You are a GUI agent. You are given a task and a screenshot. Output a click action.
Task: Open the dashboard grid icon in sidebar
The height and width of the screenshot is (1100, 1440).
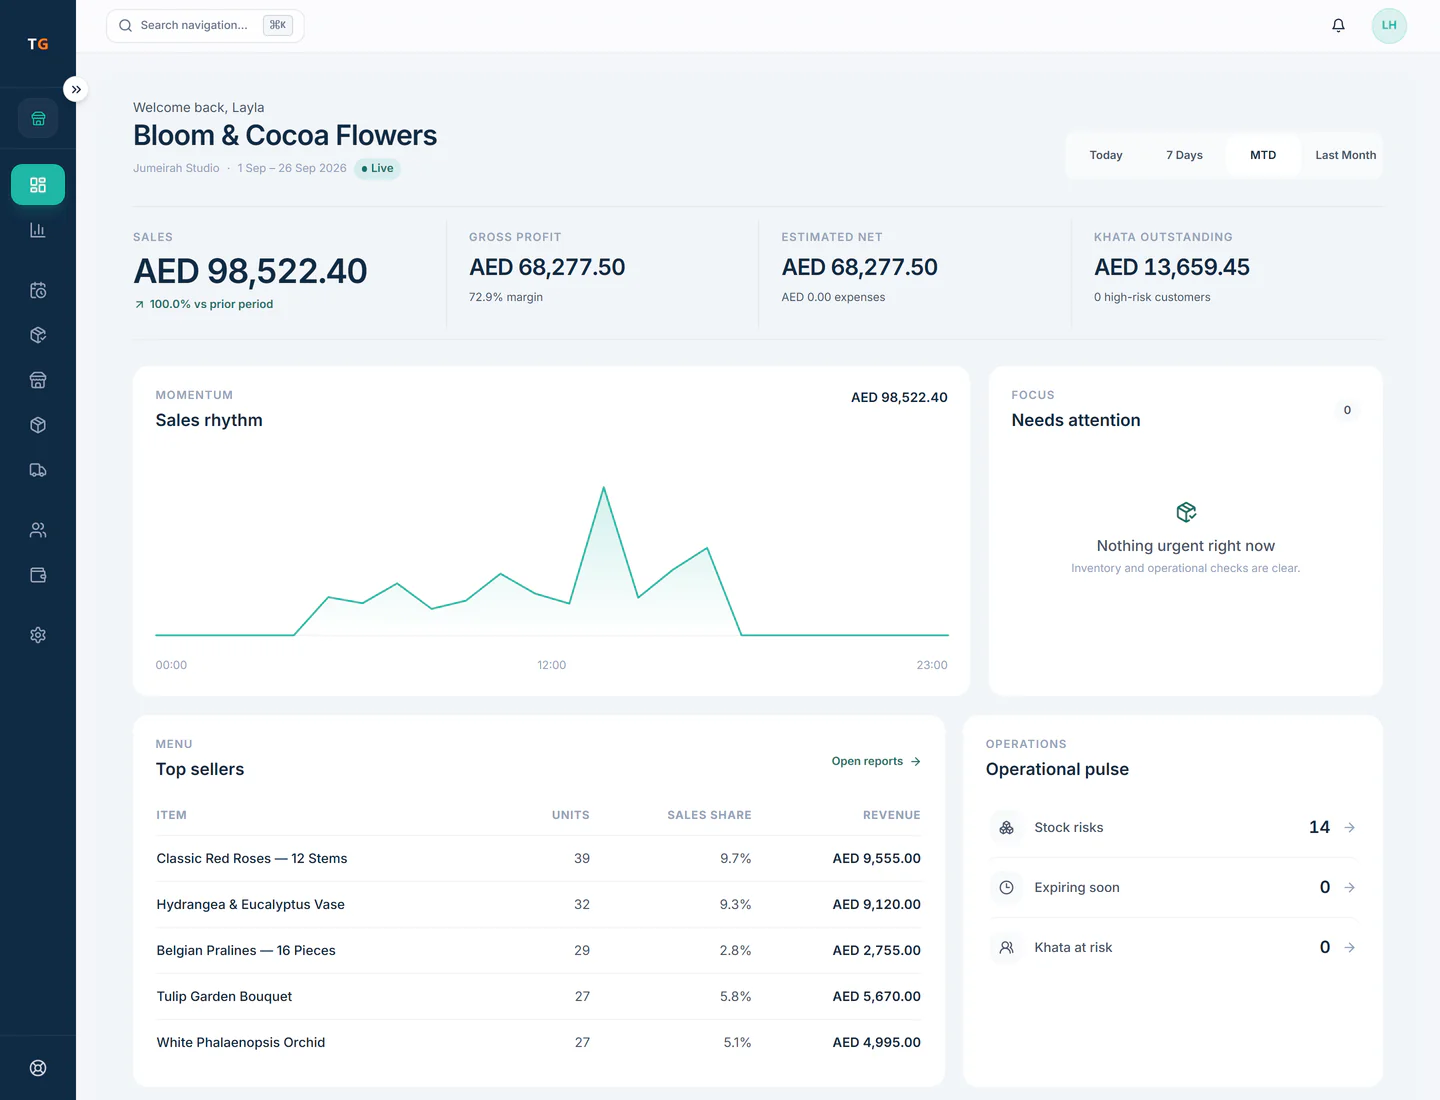click(38, 185)
